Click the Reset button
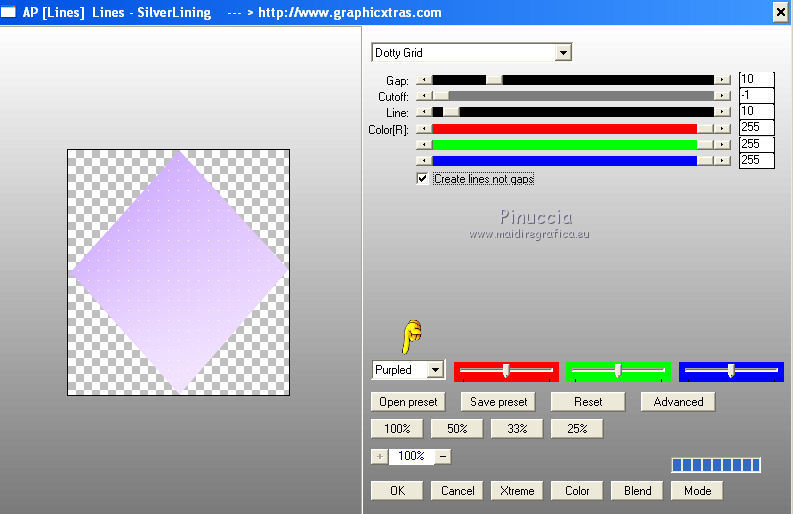Screen dimensions: 793x514 point(588,402)
